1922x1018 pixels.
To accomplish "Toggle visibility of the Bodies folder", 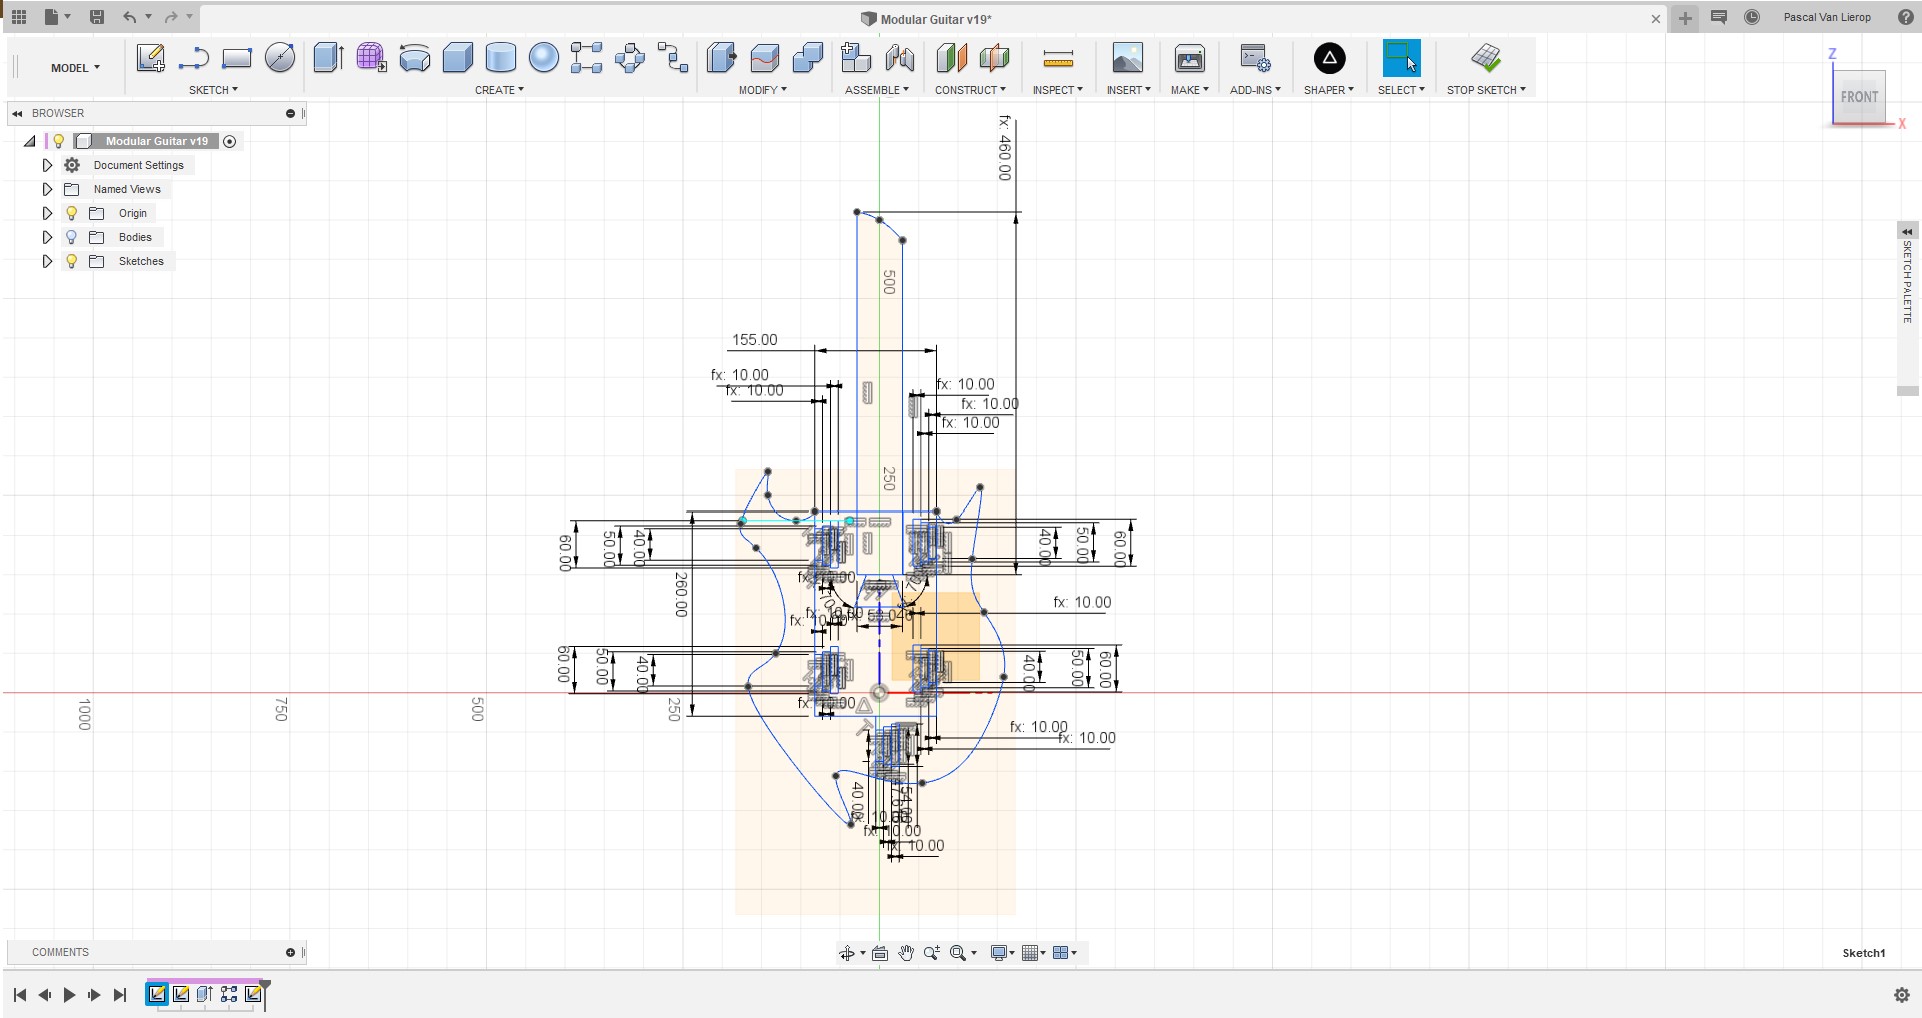I will (x=71, y=237).
